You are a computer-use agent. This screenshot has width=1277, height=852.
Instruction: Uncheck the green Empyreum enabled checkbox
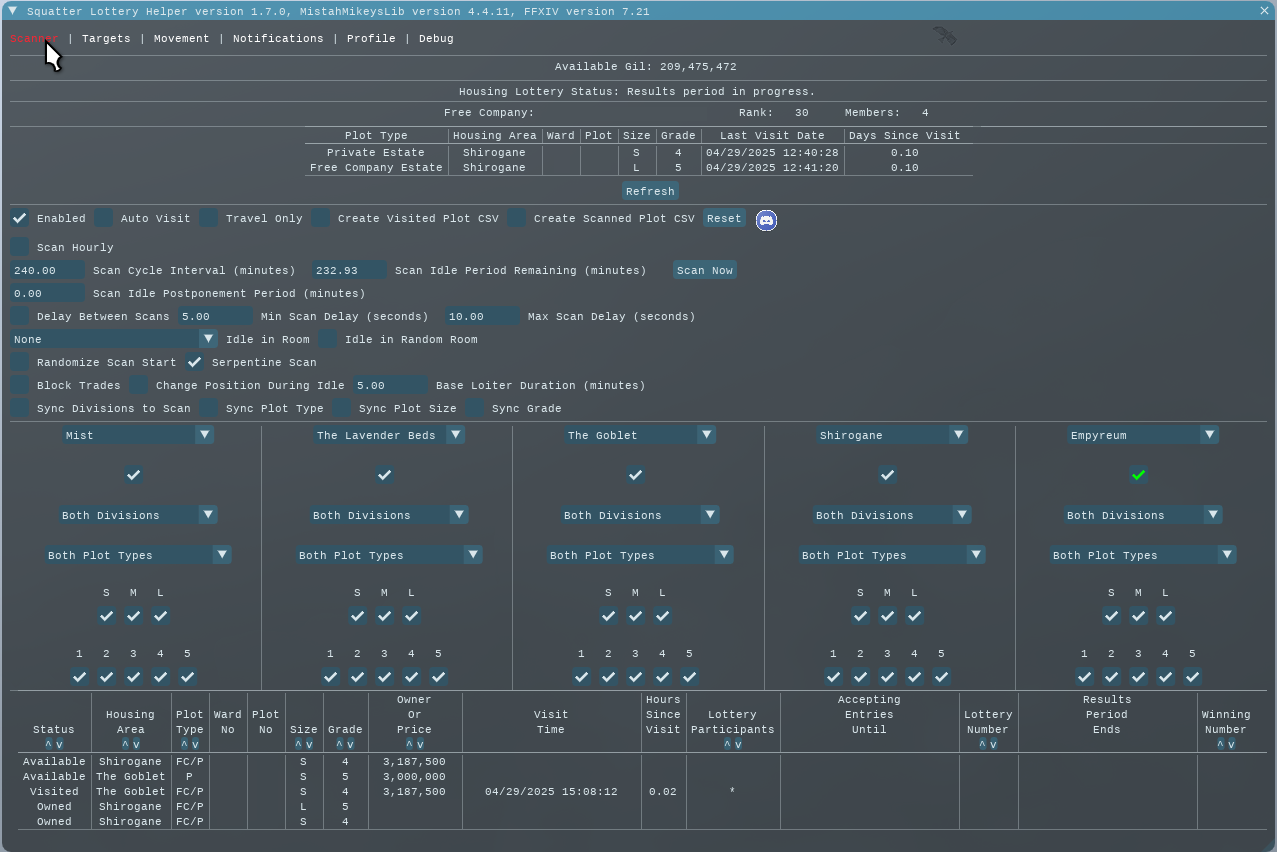point(1138,475)
